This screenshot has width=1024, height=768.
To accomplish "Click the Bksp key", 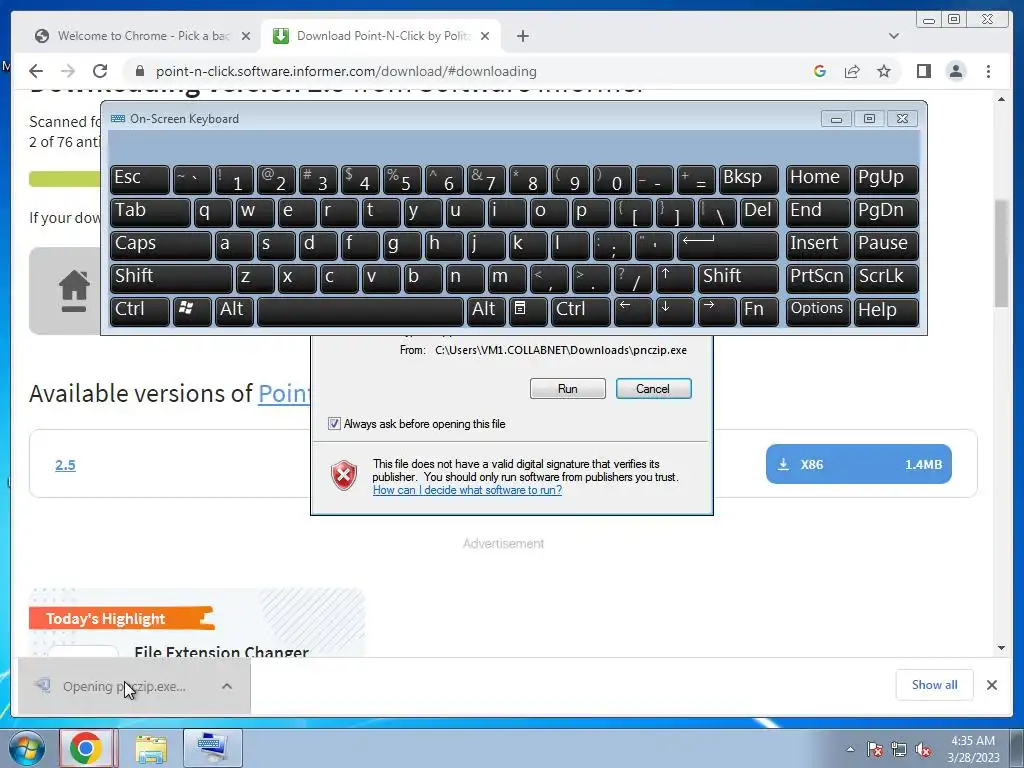I will click(x=748, y=179).
